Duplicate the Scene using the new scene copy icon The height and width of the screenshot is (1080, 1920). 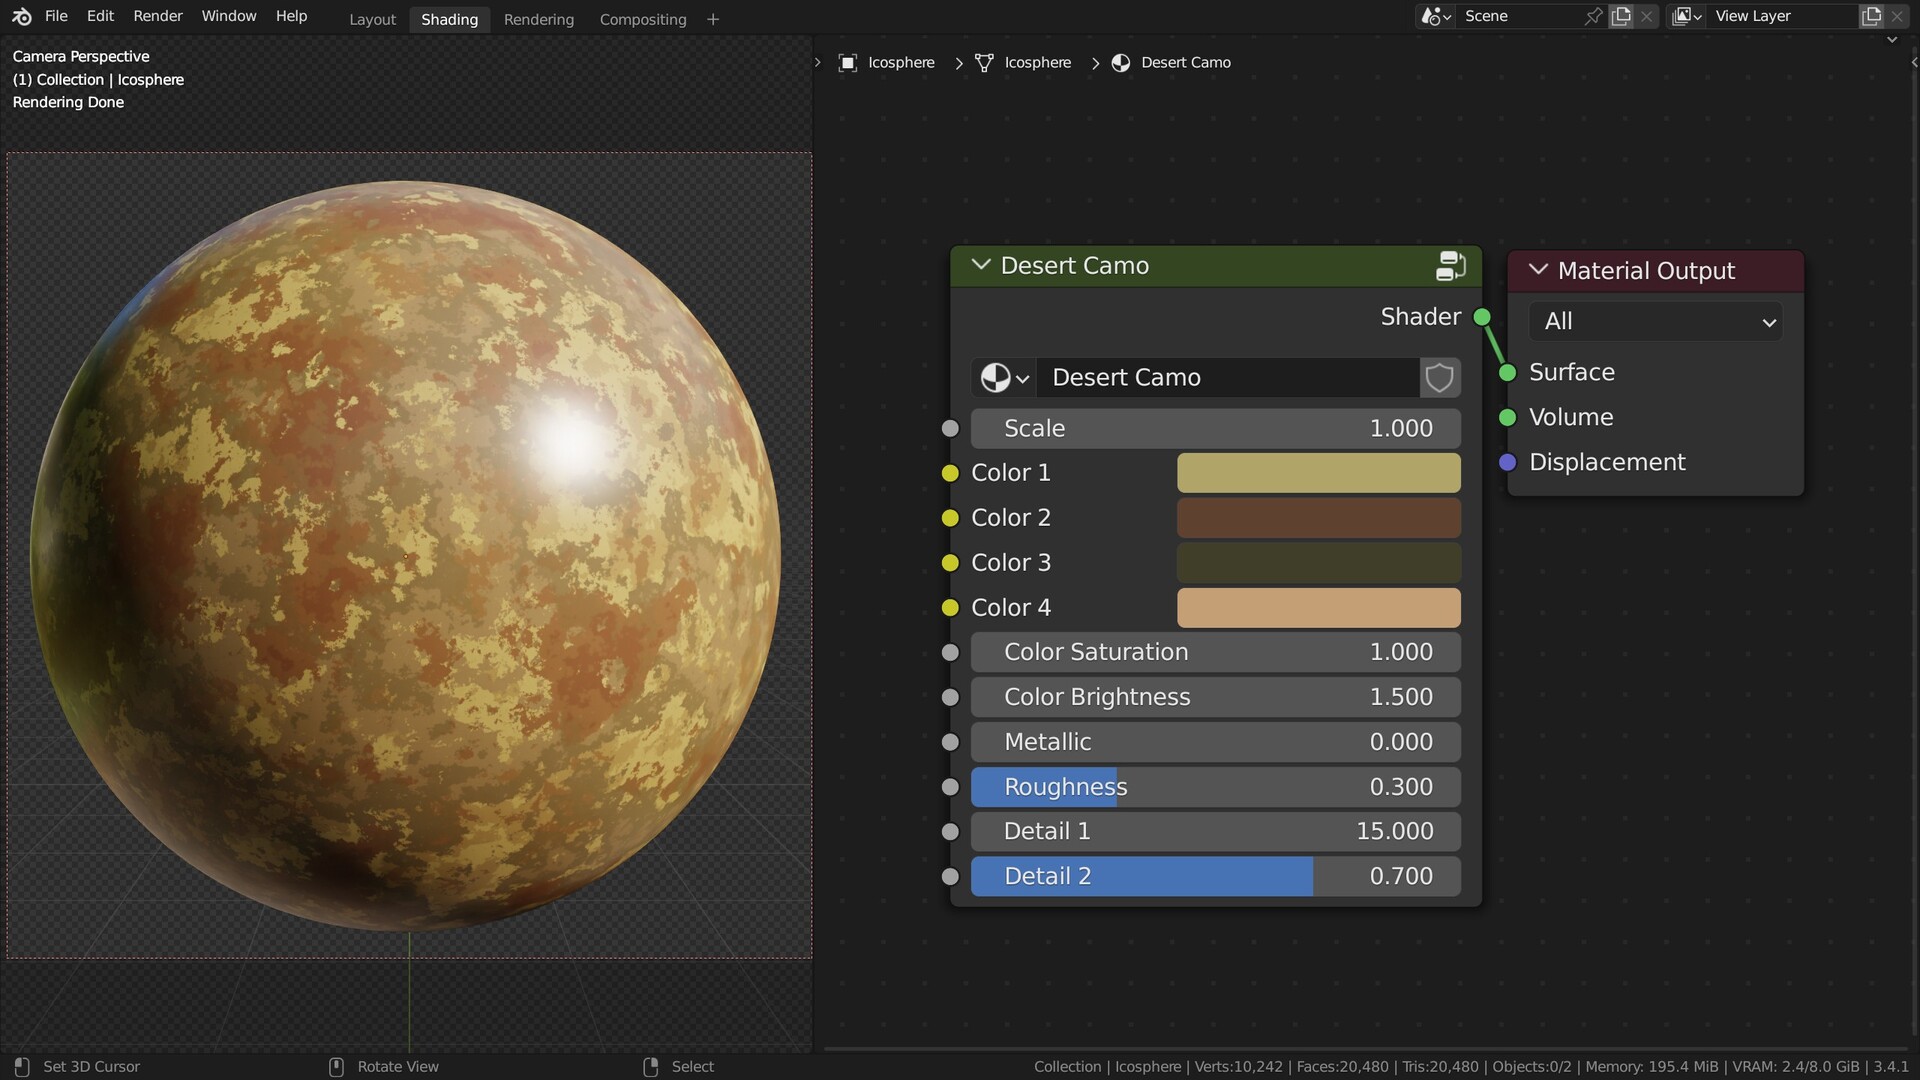click(1620, 16)
